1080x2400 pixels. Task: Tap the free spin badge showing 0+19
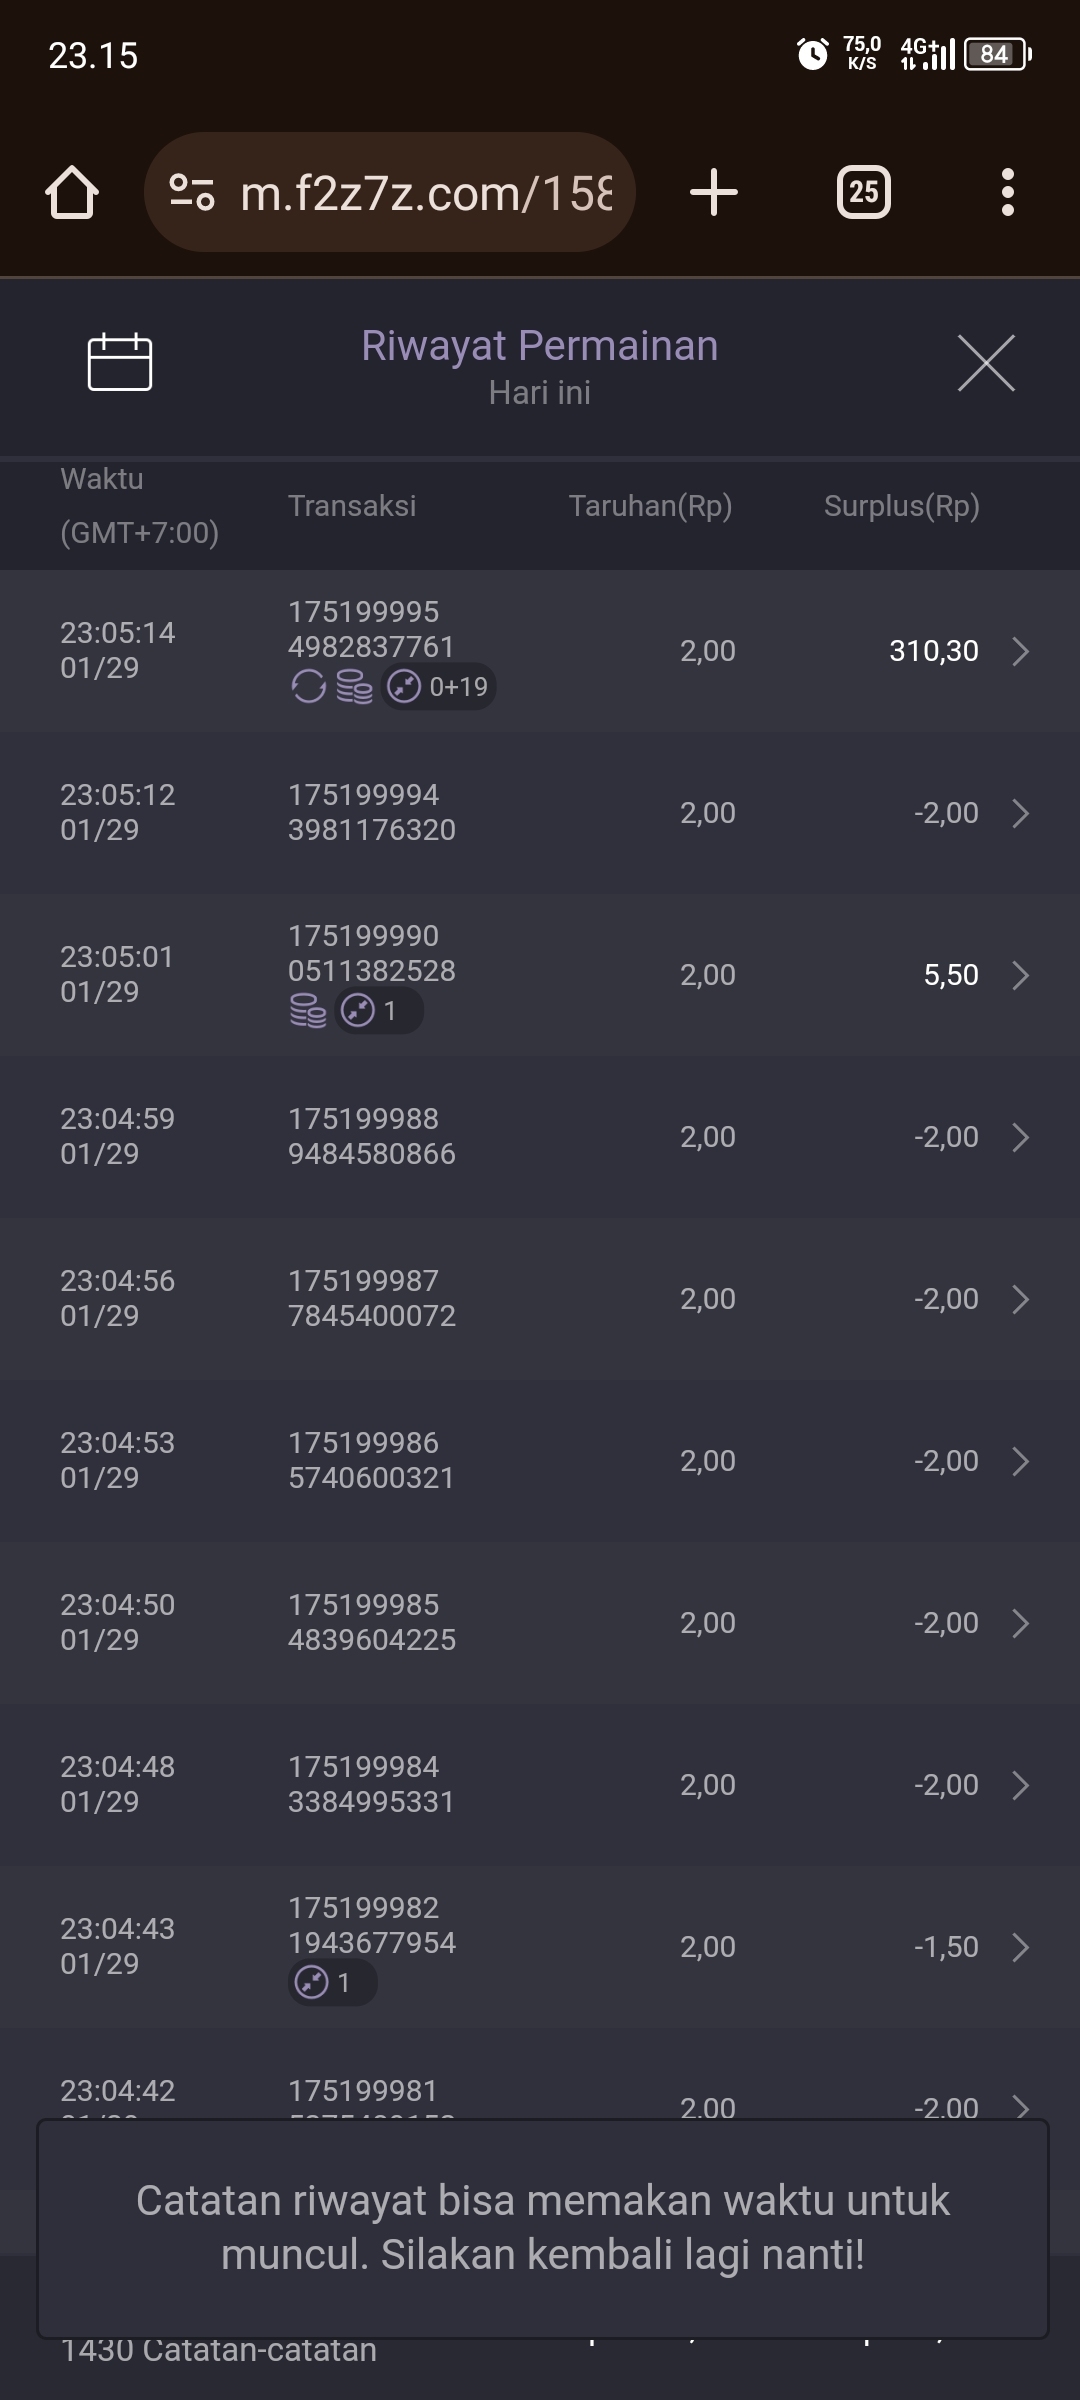point(440,687)
